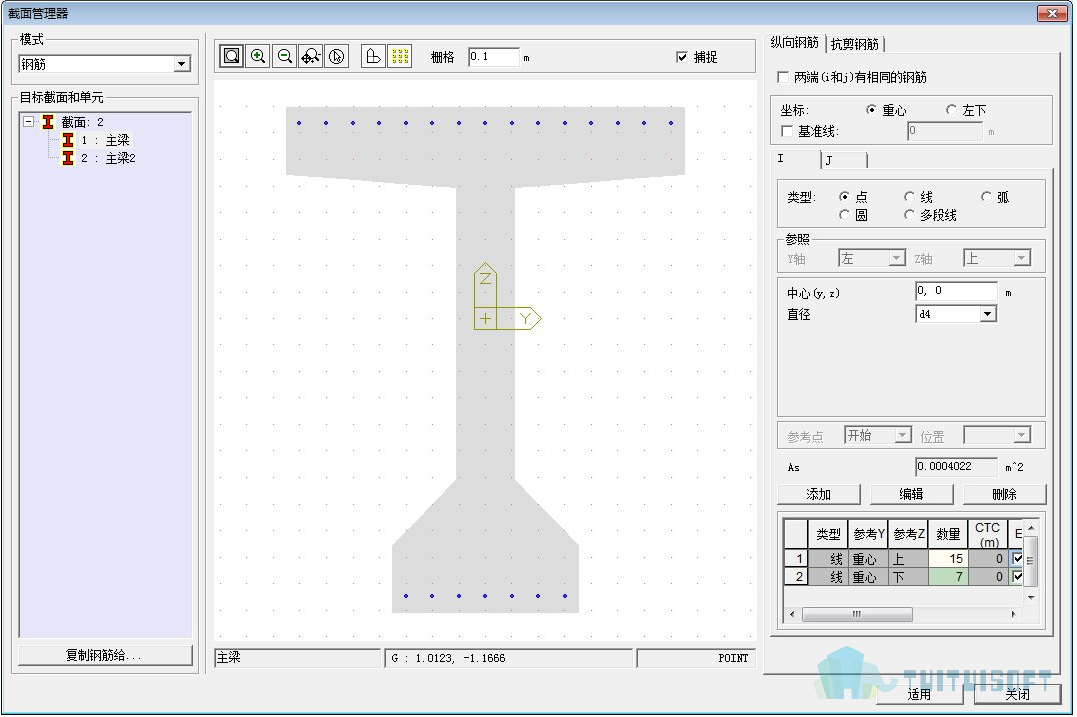Click the quantity cell showing 7
This screenshot has width=1077, height=717.
(x=948, y=577)
